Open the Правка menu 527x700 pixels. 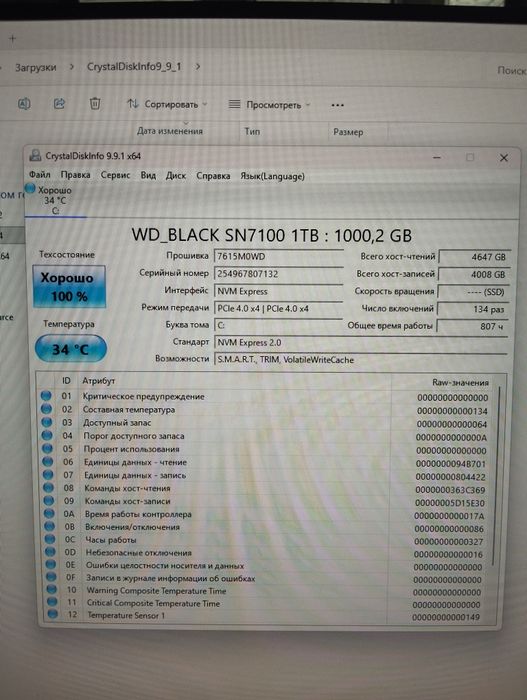click(75, 175)
